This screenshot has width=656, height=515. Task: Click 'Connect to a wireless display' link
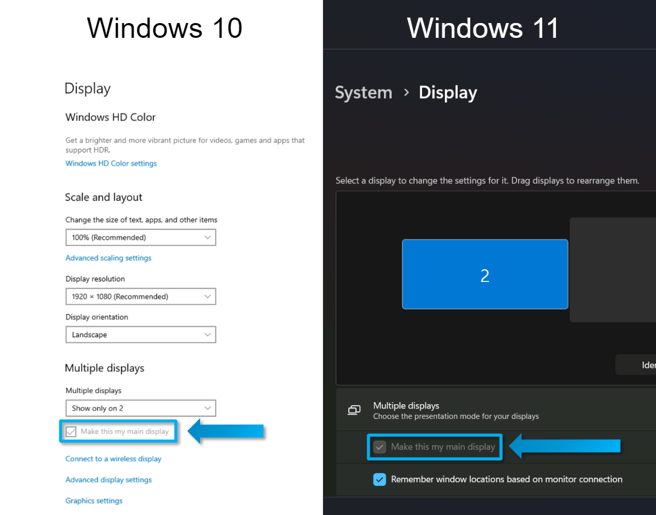[x=113, y=459]
